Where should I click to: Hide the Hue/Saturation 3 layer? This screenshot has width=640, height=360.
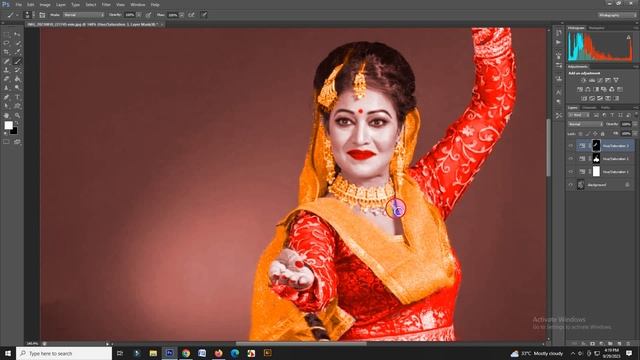click(x=571, y=146)
